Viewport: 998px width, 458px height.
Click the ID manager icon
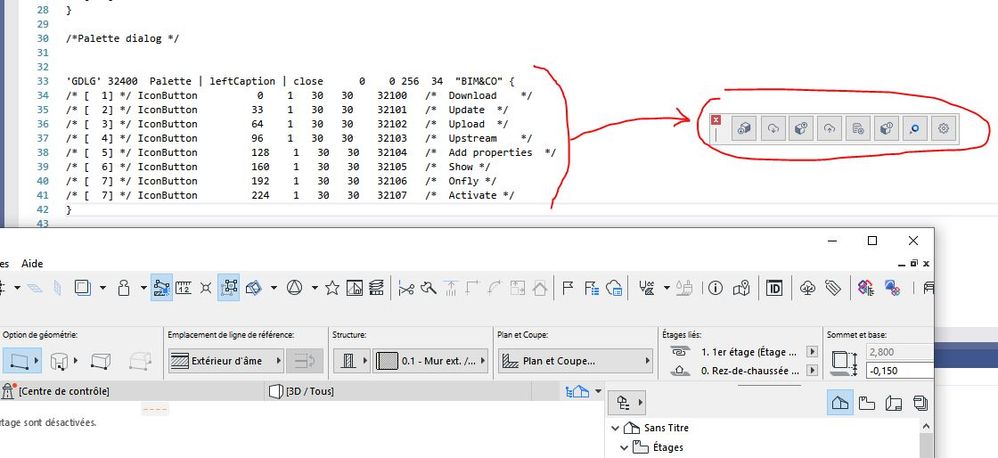coord(774,288)
